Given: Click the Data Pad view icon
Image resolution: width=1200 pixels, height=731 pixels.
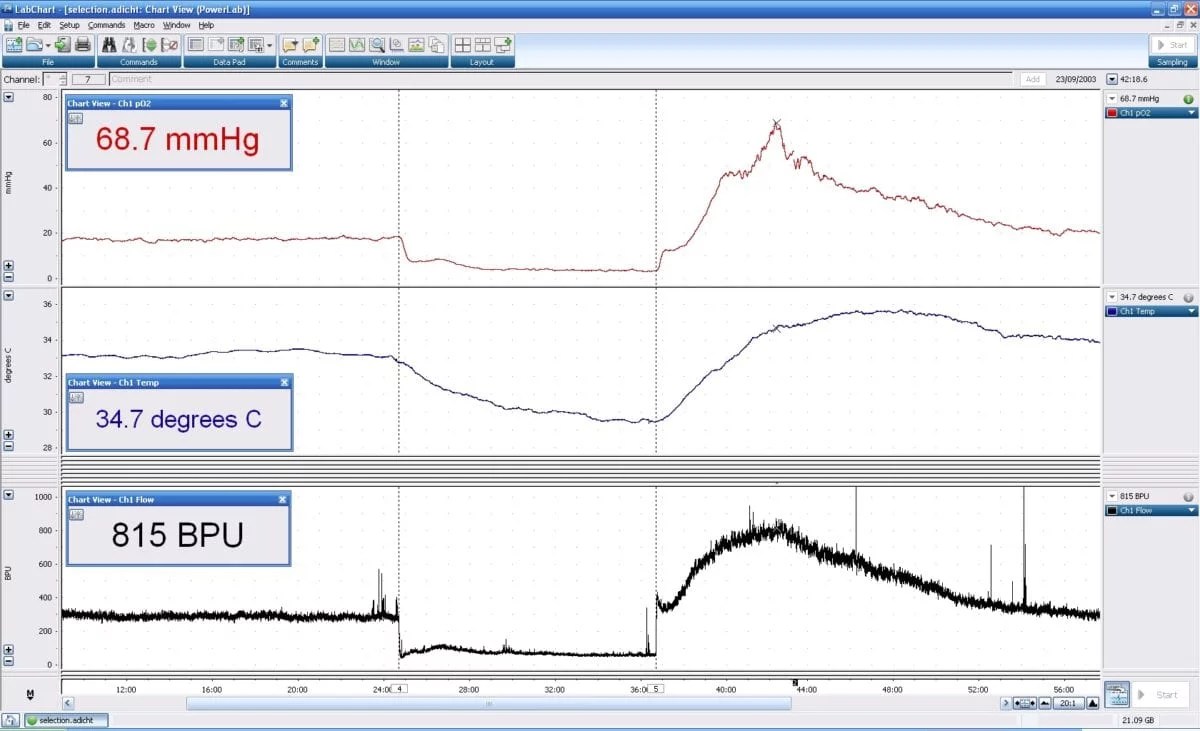Looking at the screenshot, I should coord(194,44).
